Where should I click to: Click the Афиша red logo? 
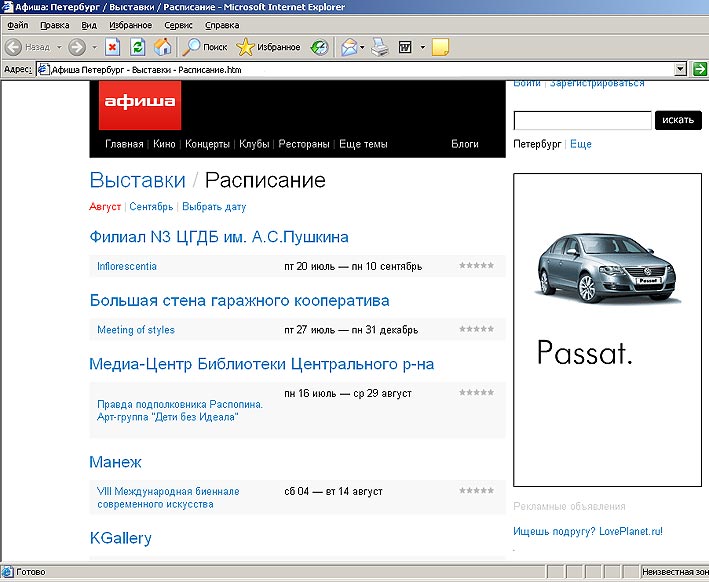point(140,105)
